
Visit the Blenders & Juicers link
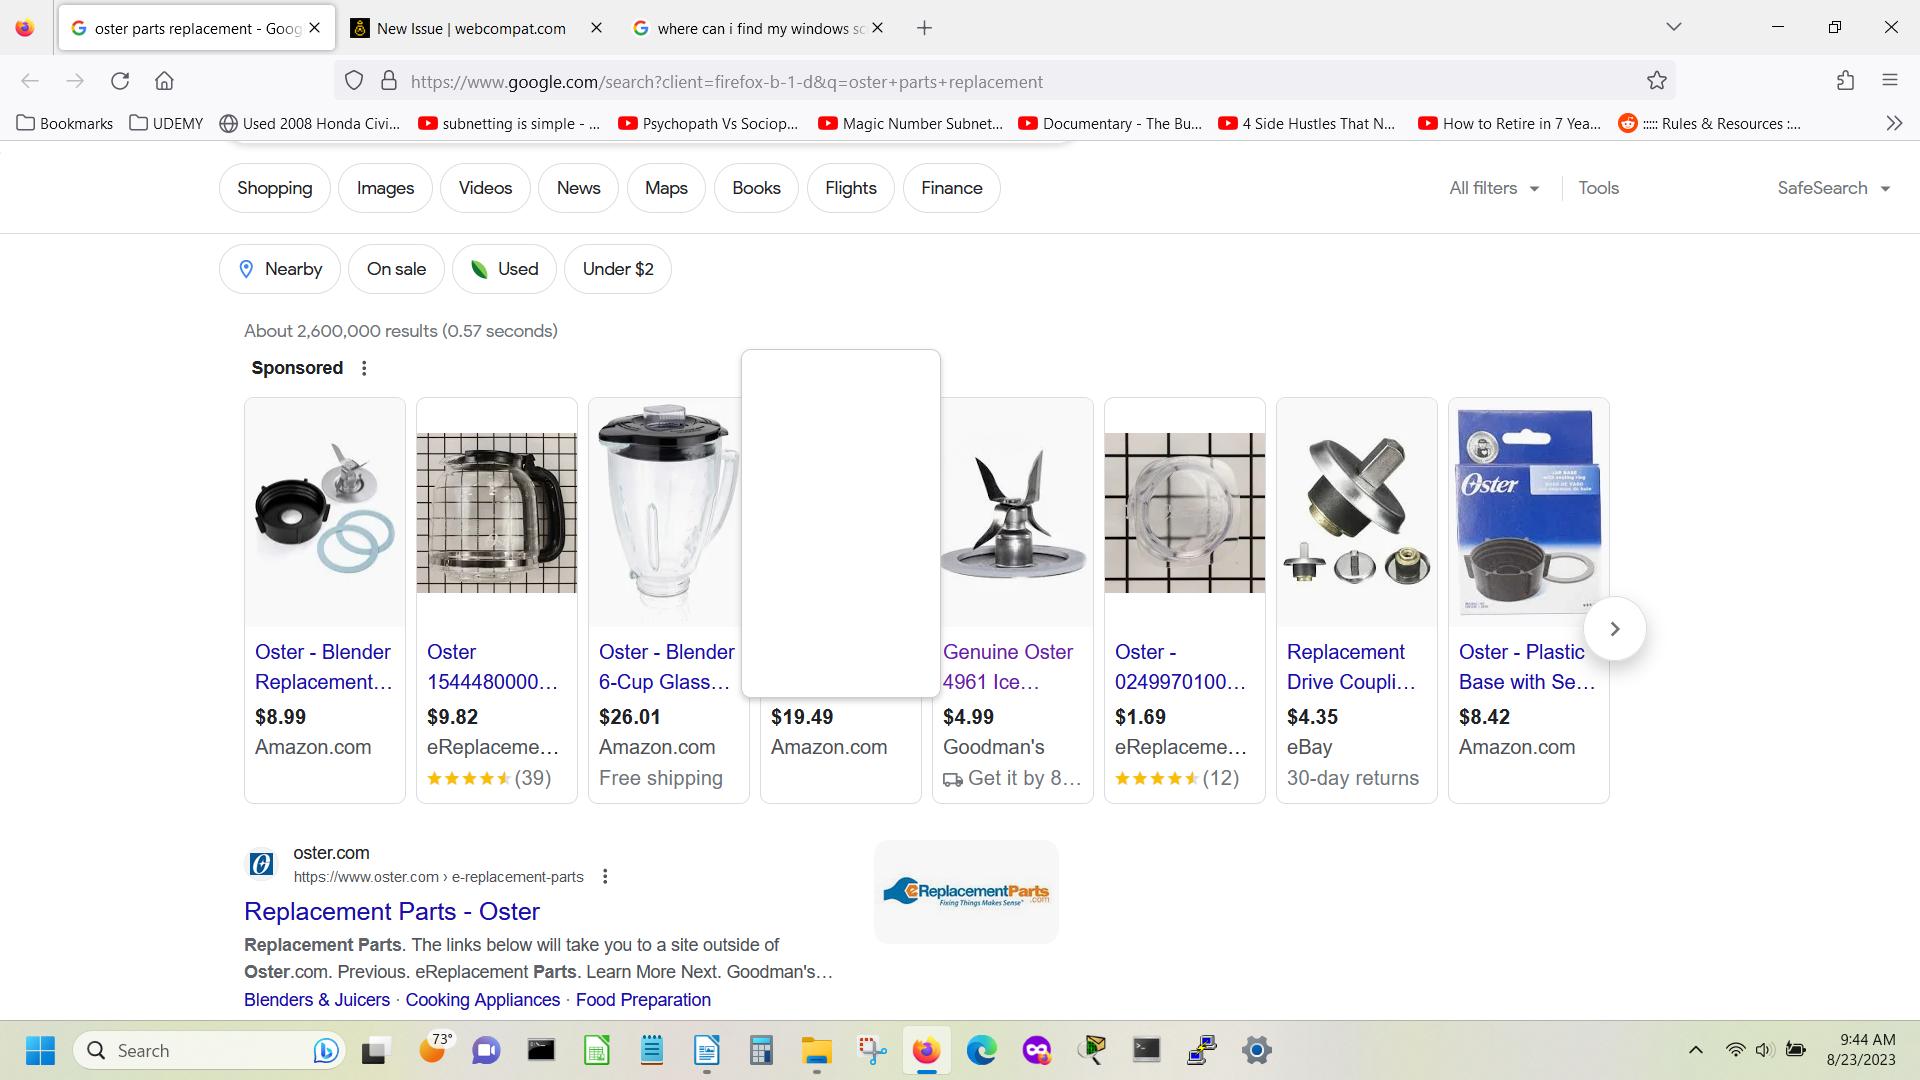point(316,999)
